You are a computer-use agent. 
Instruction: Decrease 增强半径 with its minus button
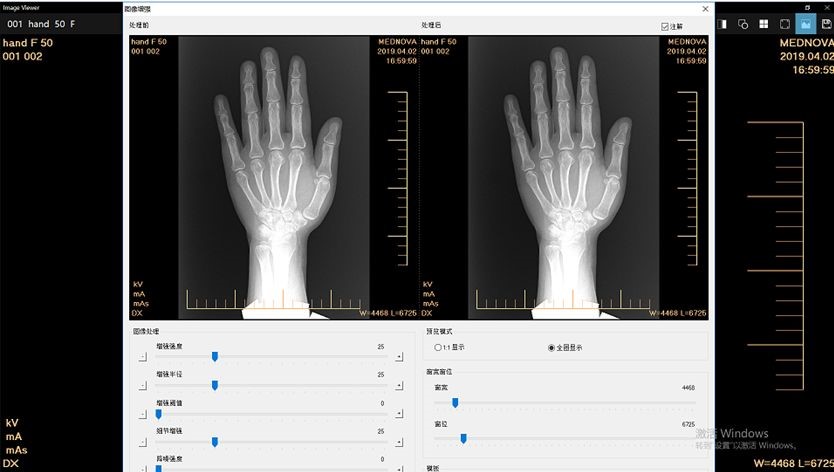(142, 385)
